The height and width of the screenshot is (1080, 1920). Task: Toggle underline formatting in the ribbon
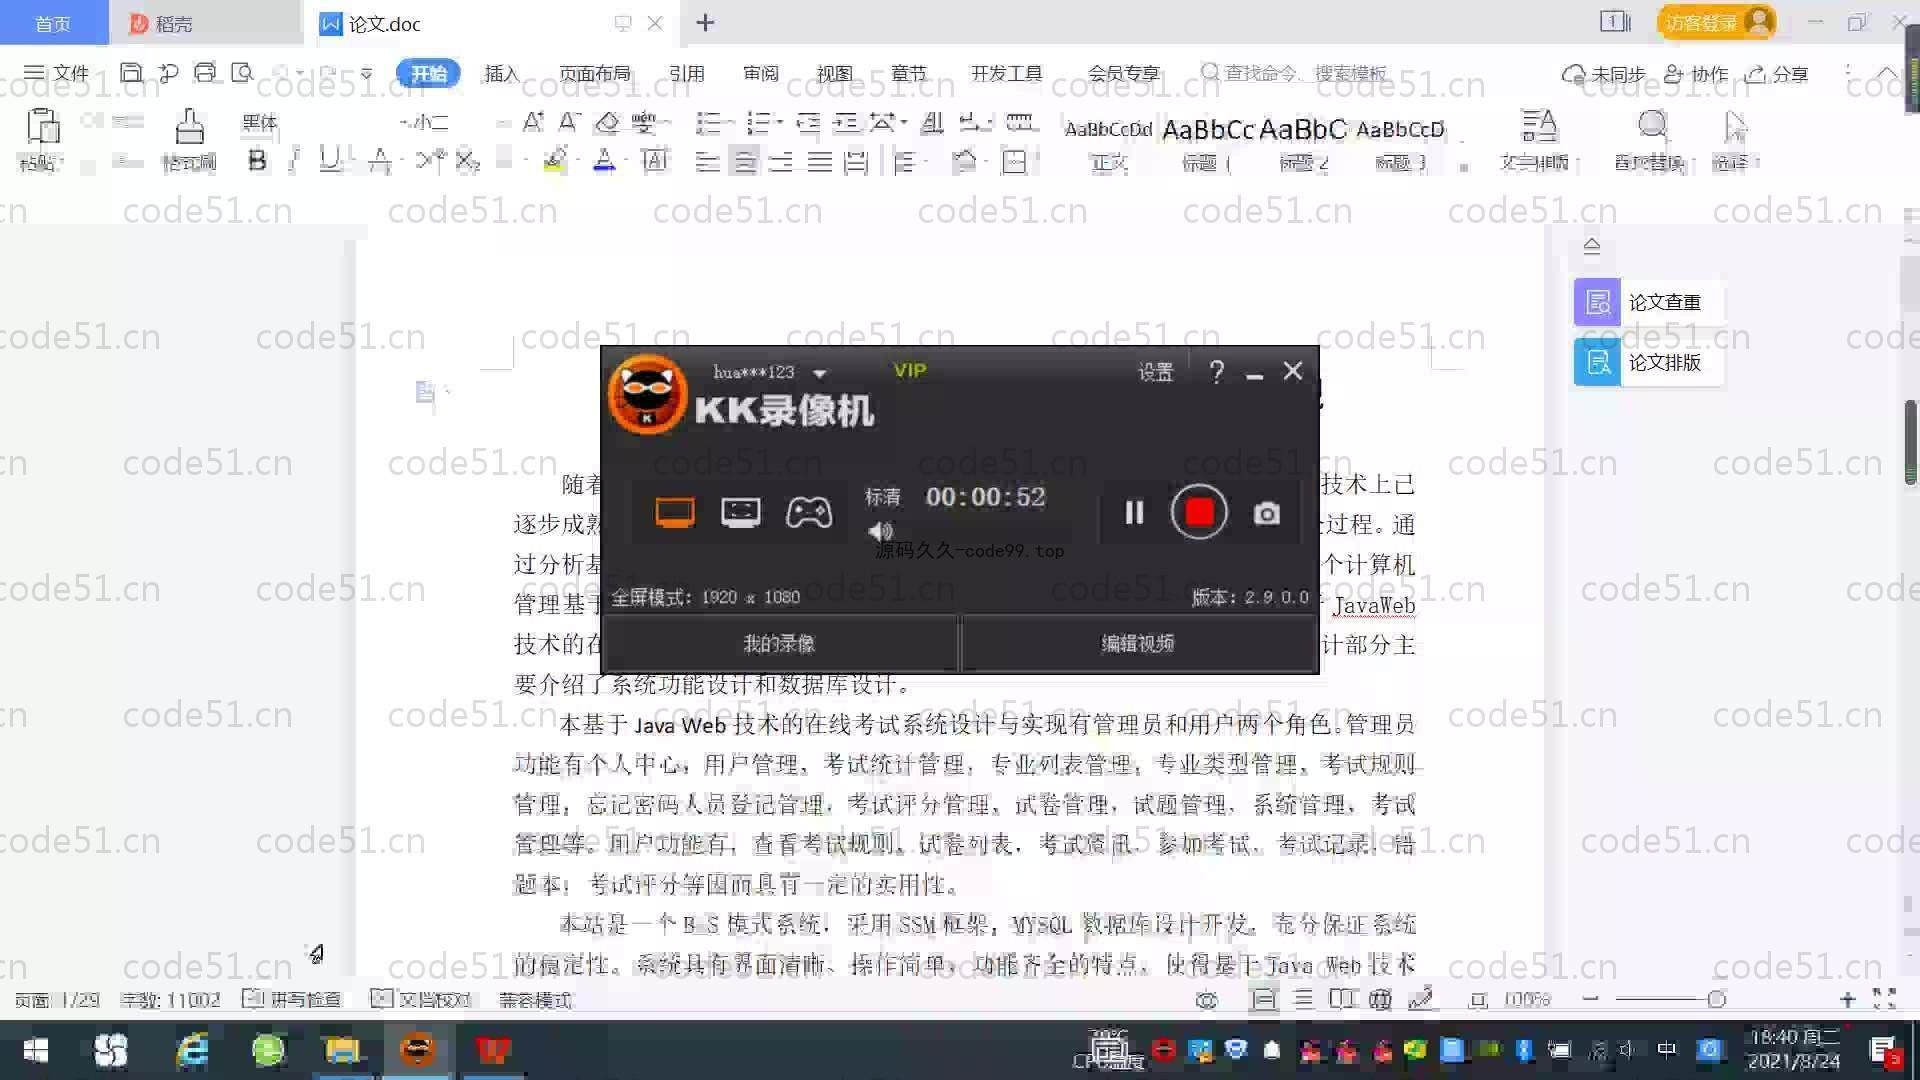(329, 161)
